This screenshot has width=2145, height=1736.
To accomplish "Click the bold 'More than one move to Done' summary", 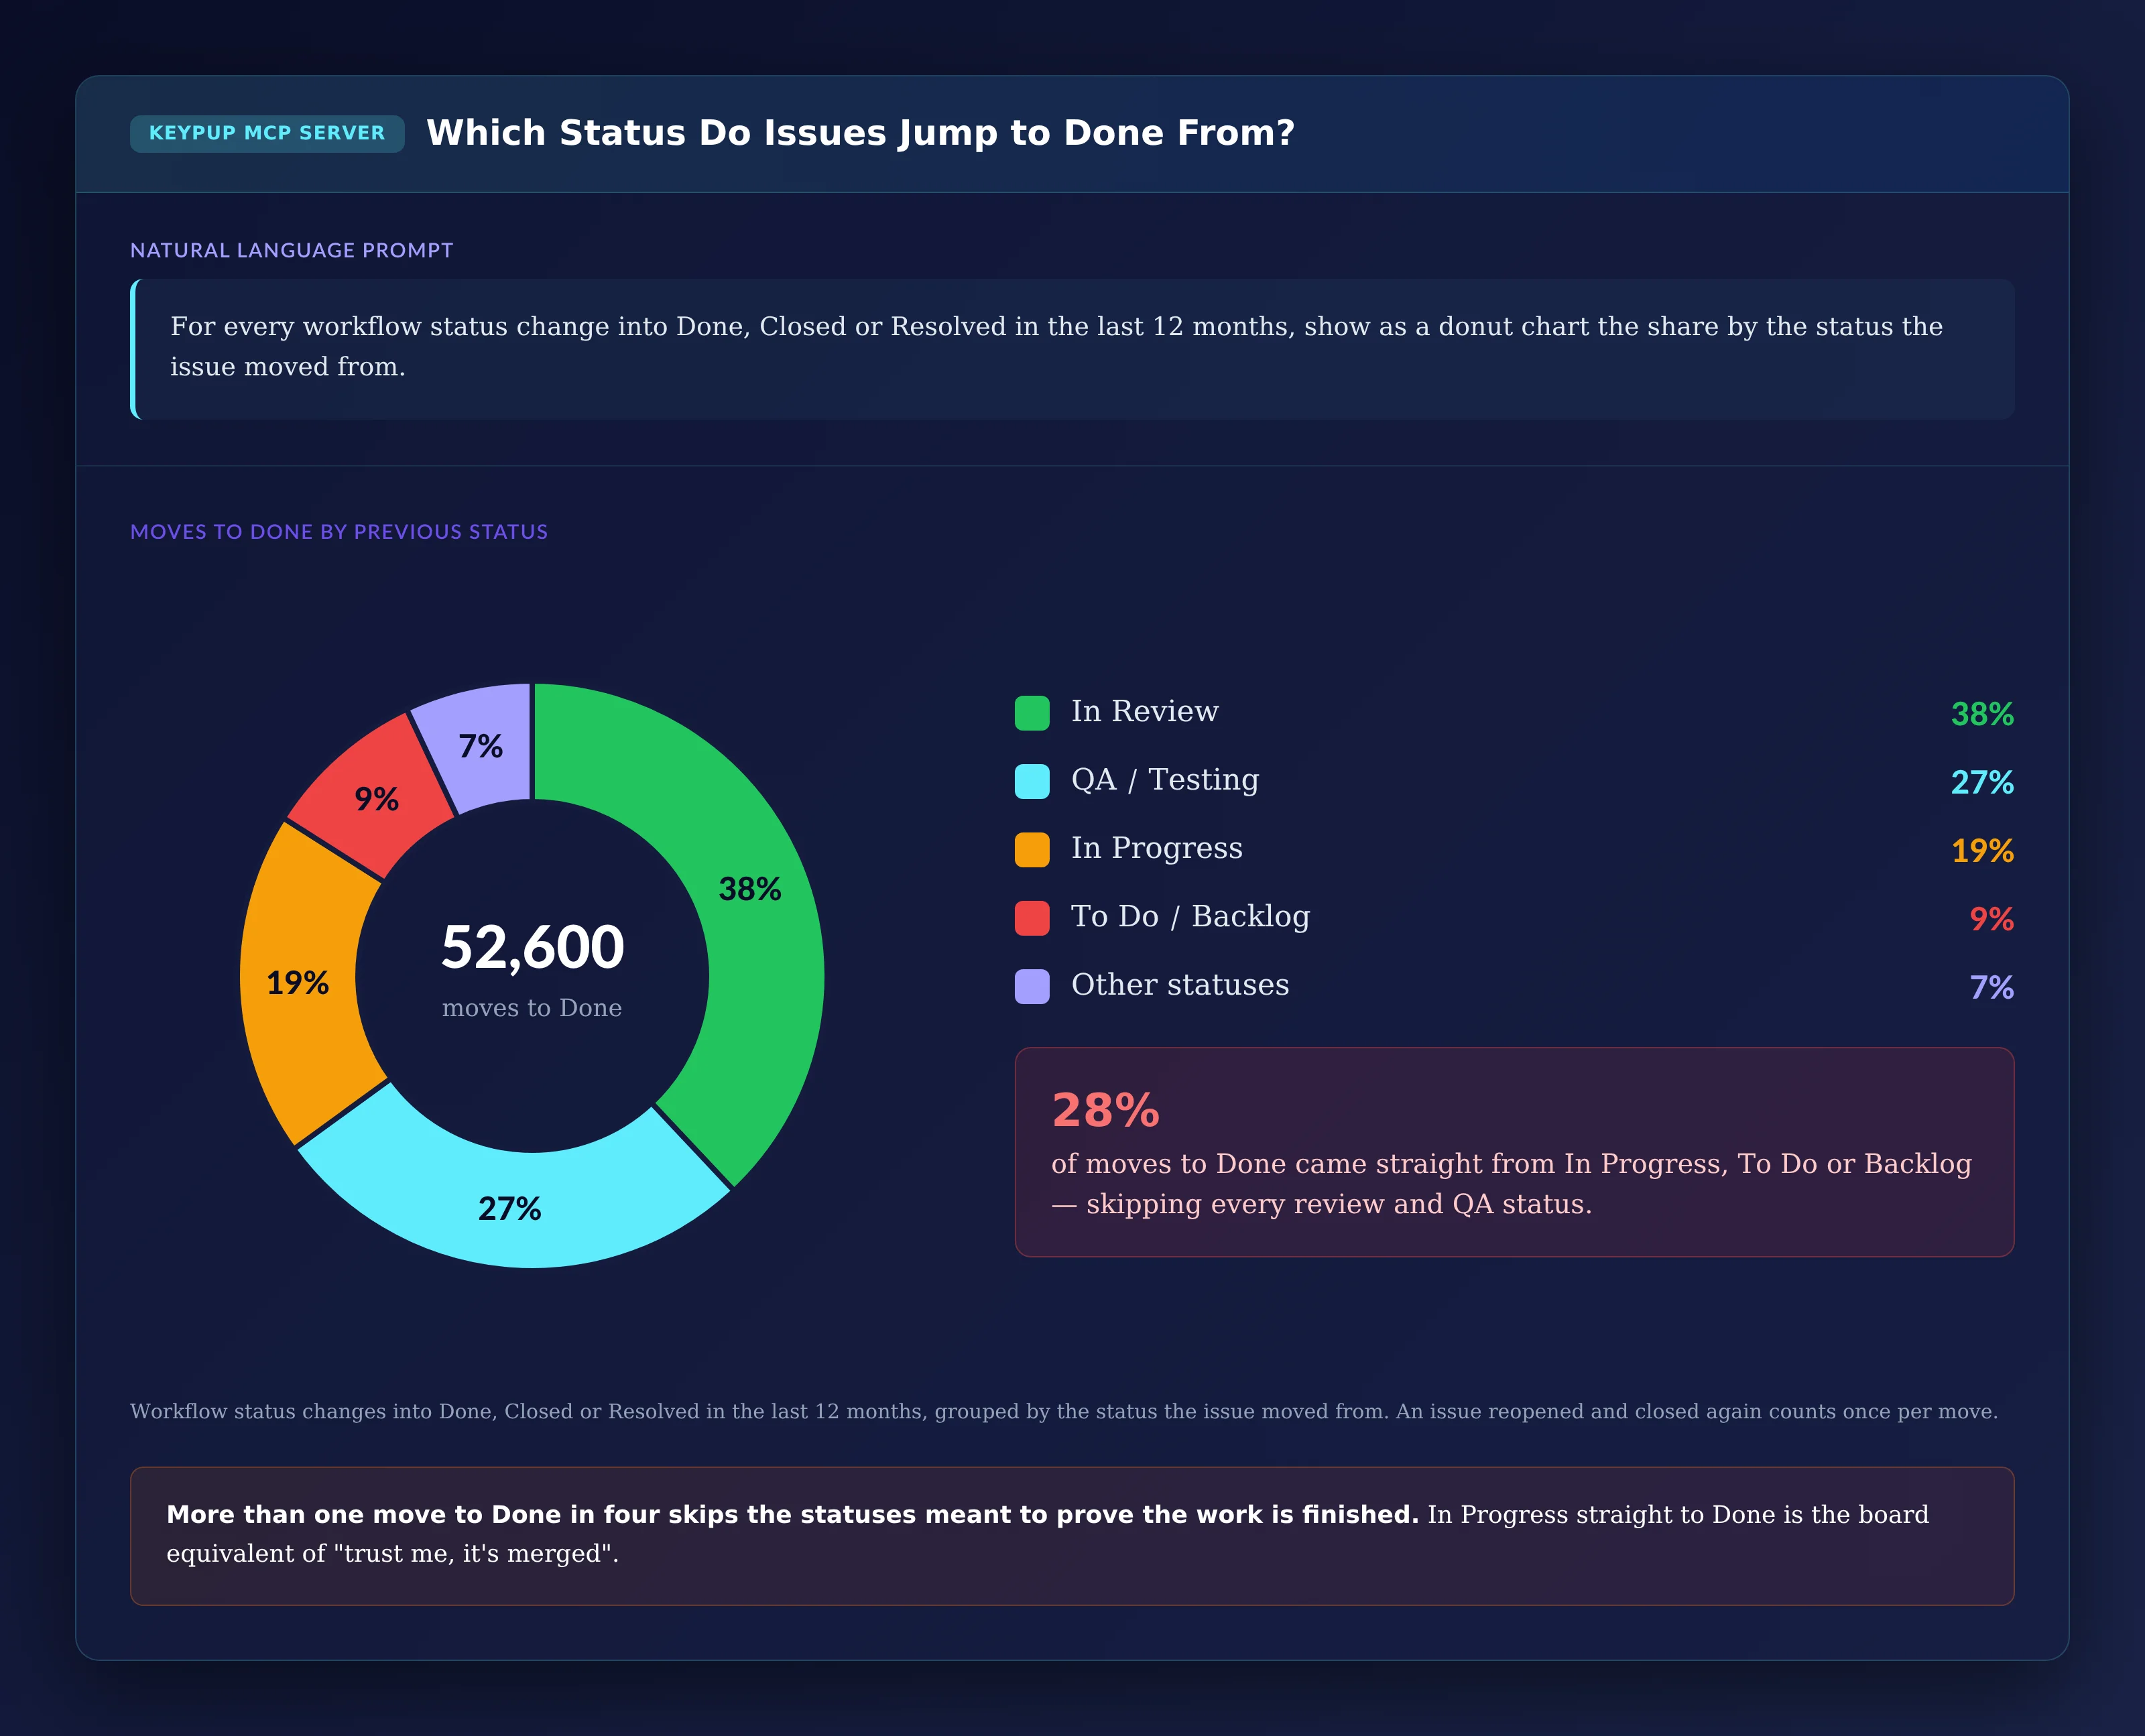I will click(792, 1514).
